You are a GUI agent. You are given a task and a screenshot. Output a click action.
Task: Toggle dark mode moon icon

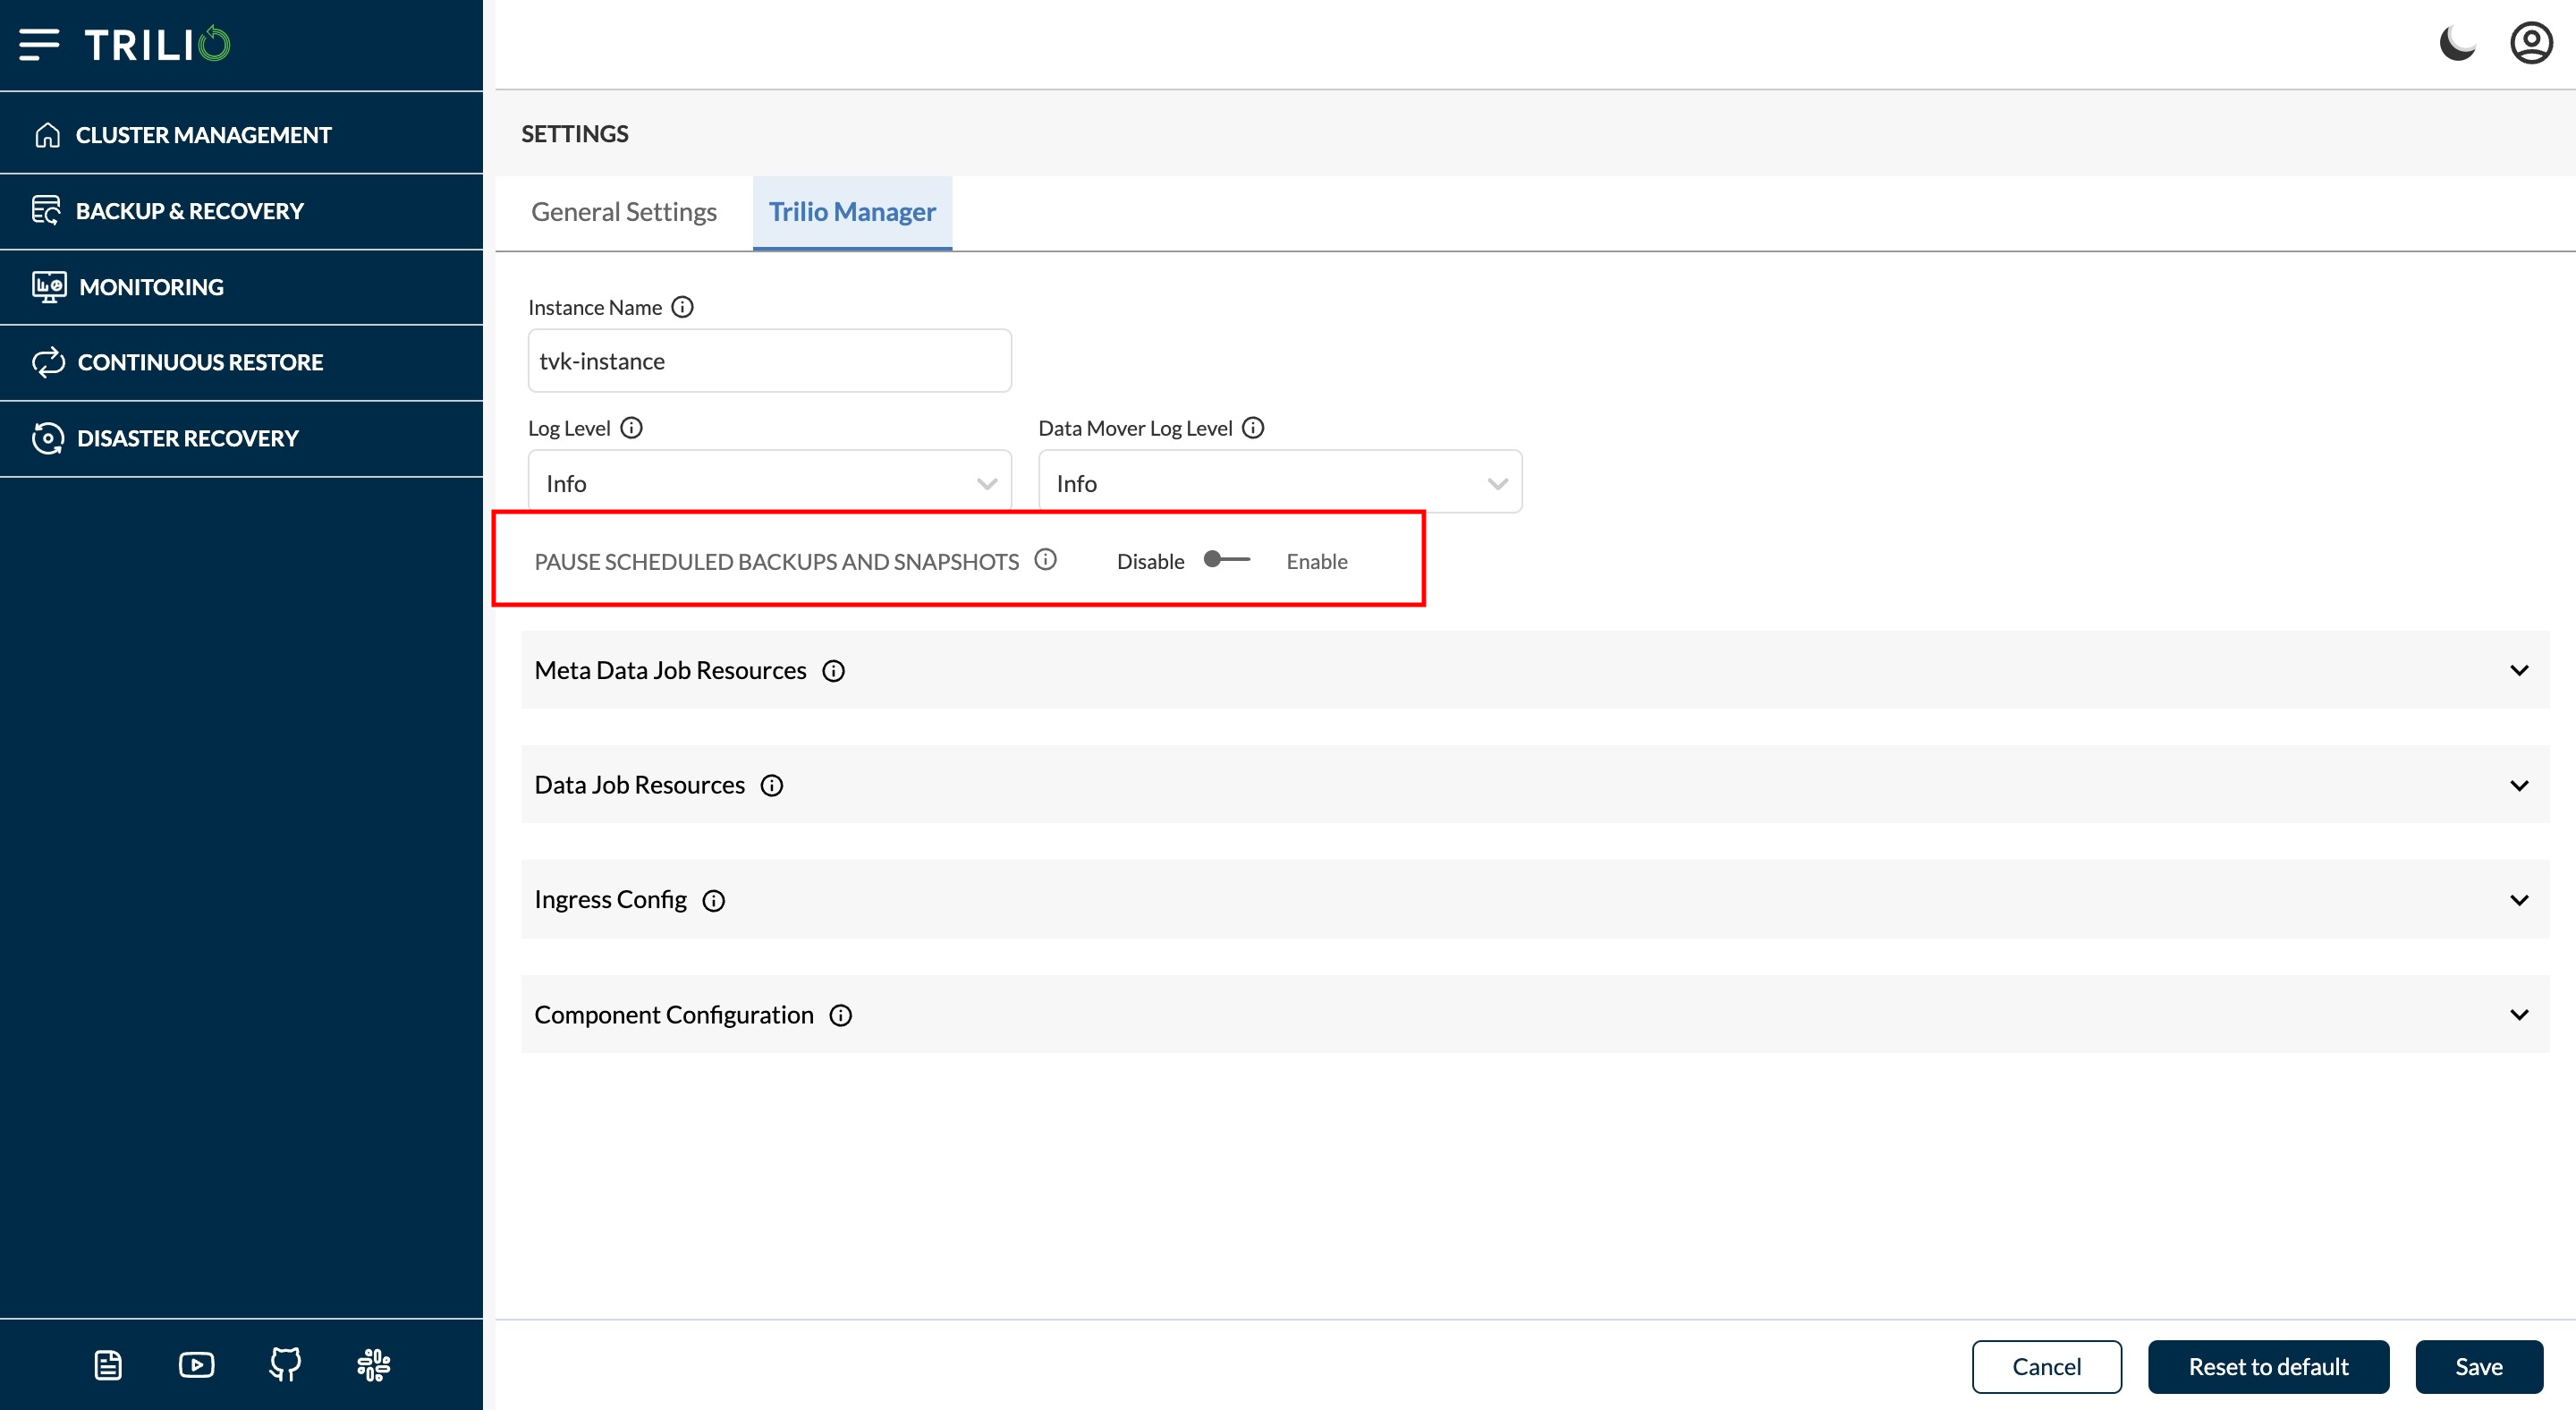pyautogui.click(x=2456, y=44)
